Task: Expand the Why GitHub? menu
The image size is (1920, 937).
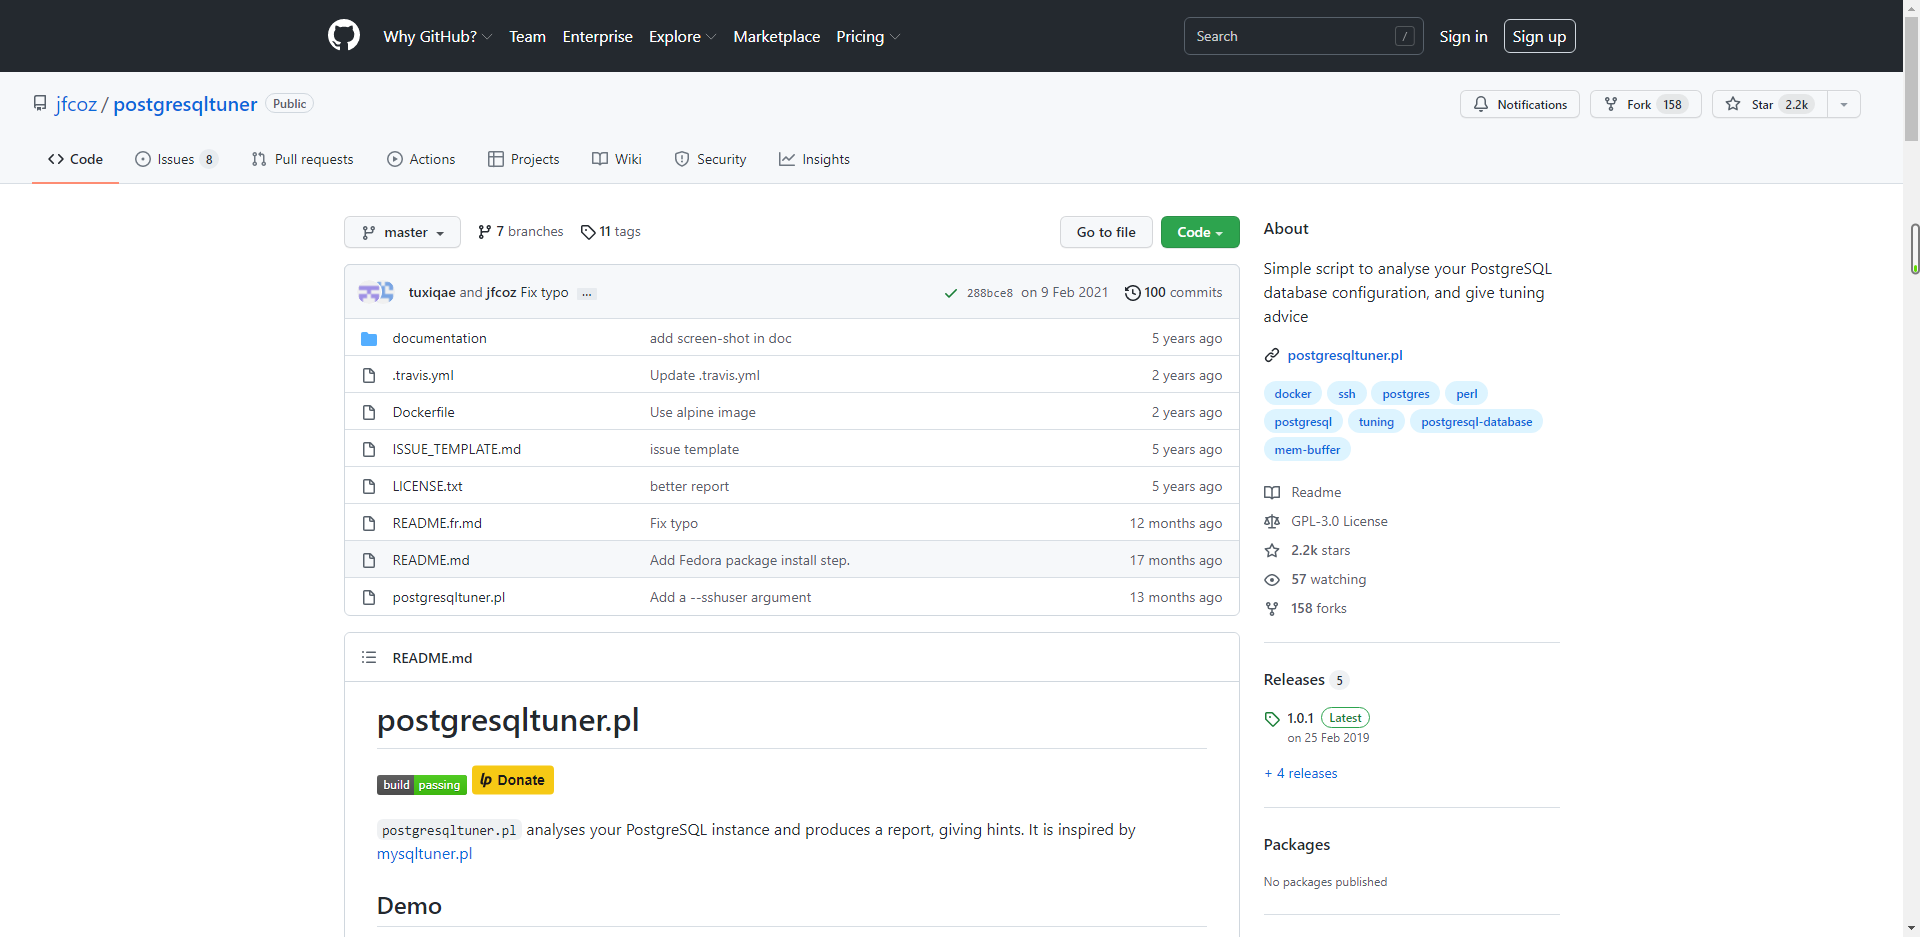Action: (x=438, y=36)
